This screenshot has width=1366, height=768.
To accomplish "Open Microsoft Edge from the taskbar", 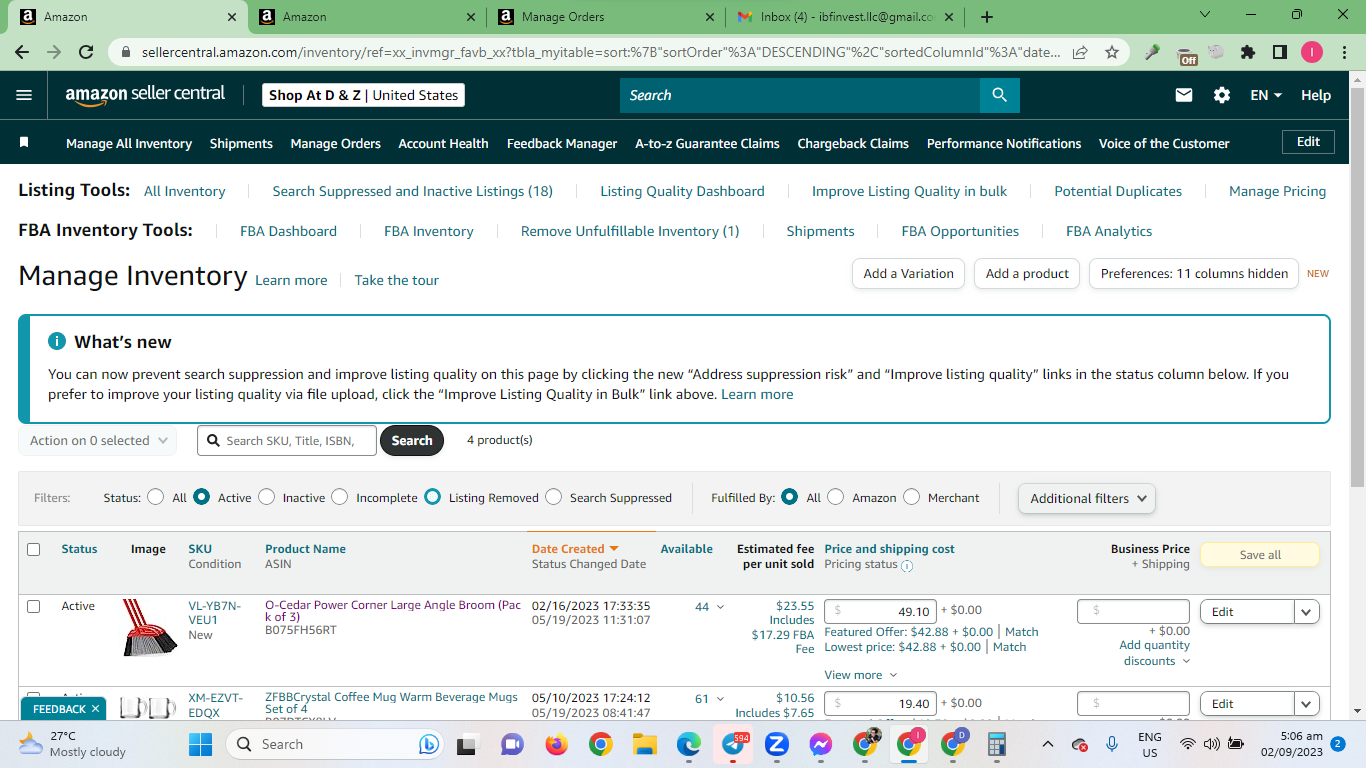I will pyautogui.click(x=688, y=744).
